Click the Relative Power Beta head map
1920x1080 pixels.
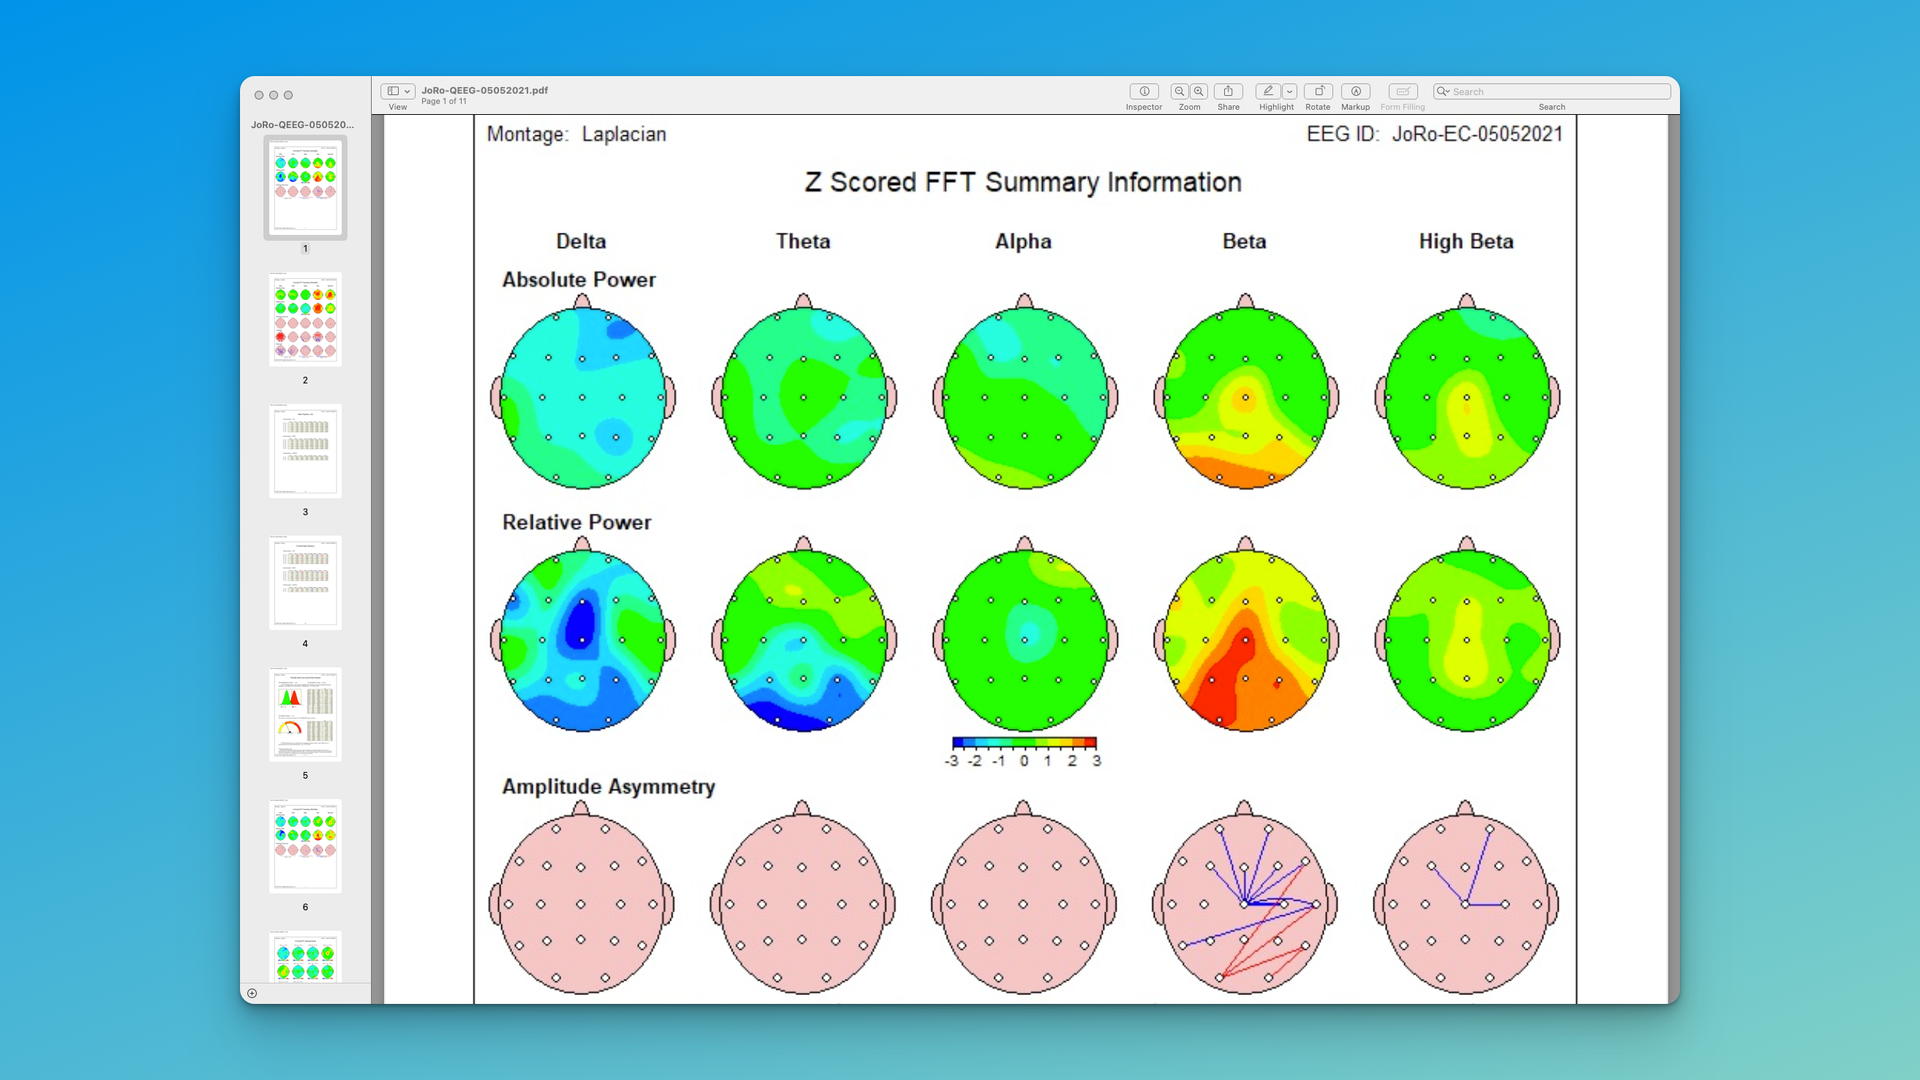pyautogui.click(x=1245, y=640)
